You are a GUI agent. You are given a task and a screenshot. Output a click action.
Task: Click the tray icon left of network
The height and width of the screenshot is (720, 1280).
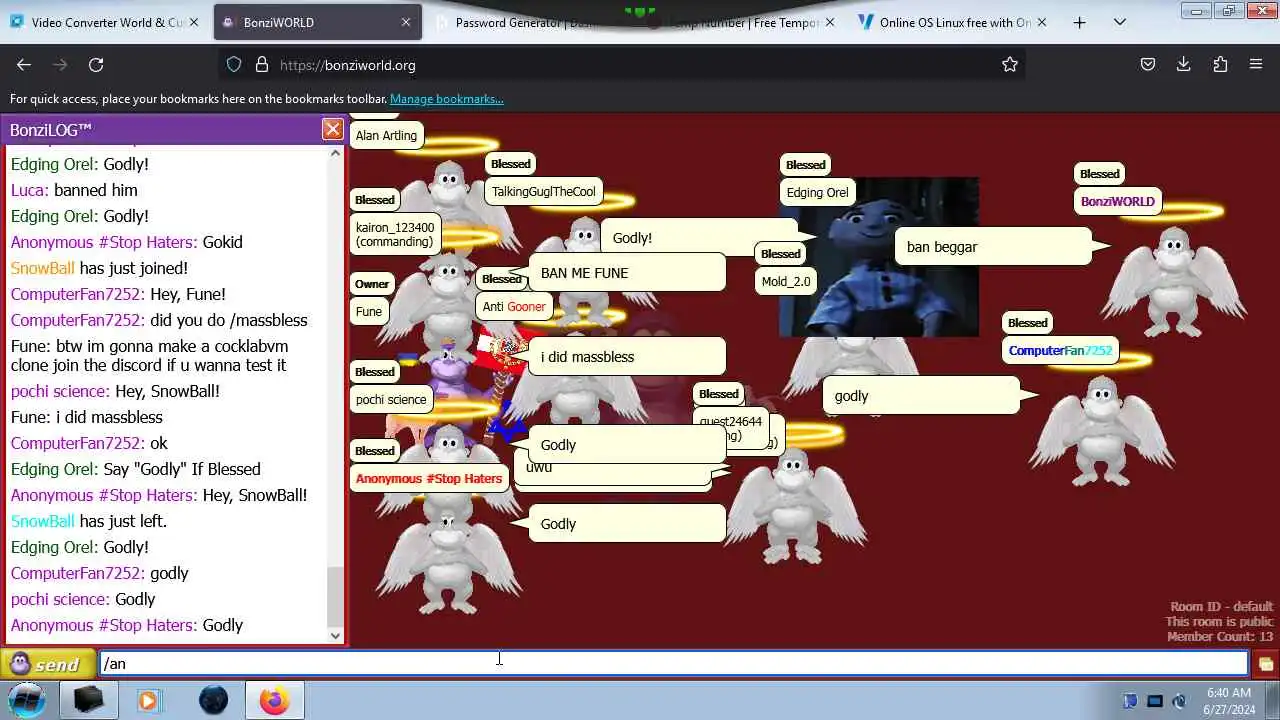pos(1130,701)
